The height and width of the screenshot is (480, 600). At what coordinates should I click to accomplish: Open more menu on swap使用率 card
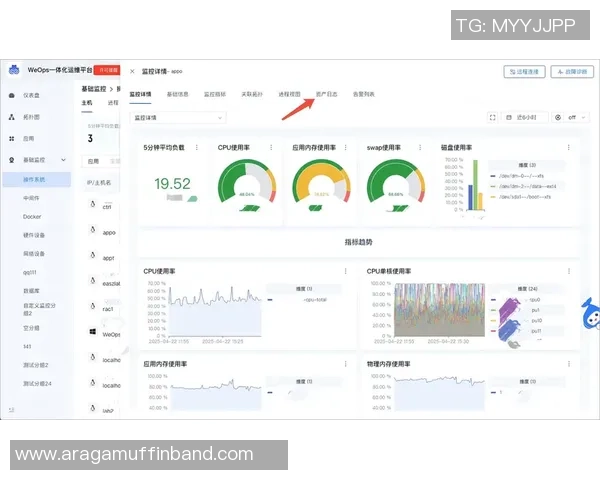click(420, 147)
